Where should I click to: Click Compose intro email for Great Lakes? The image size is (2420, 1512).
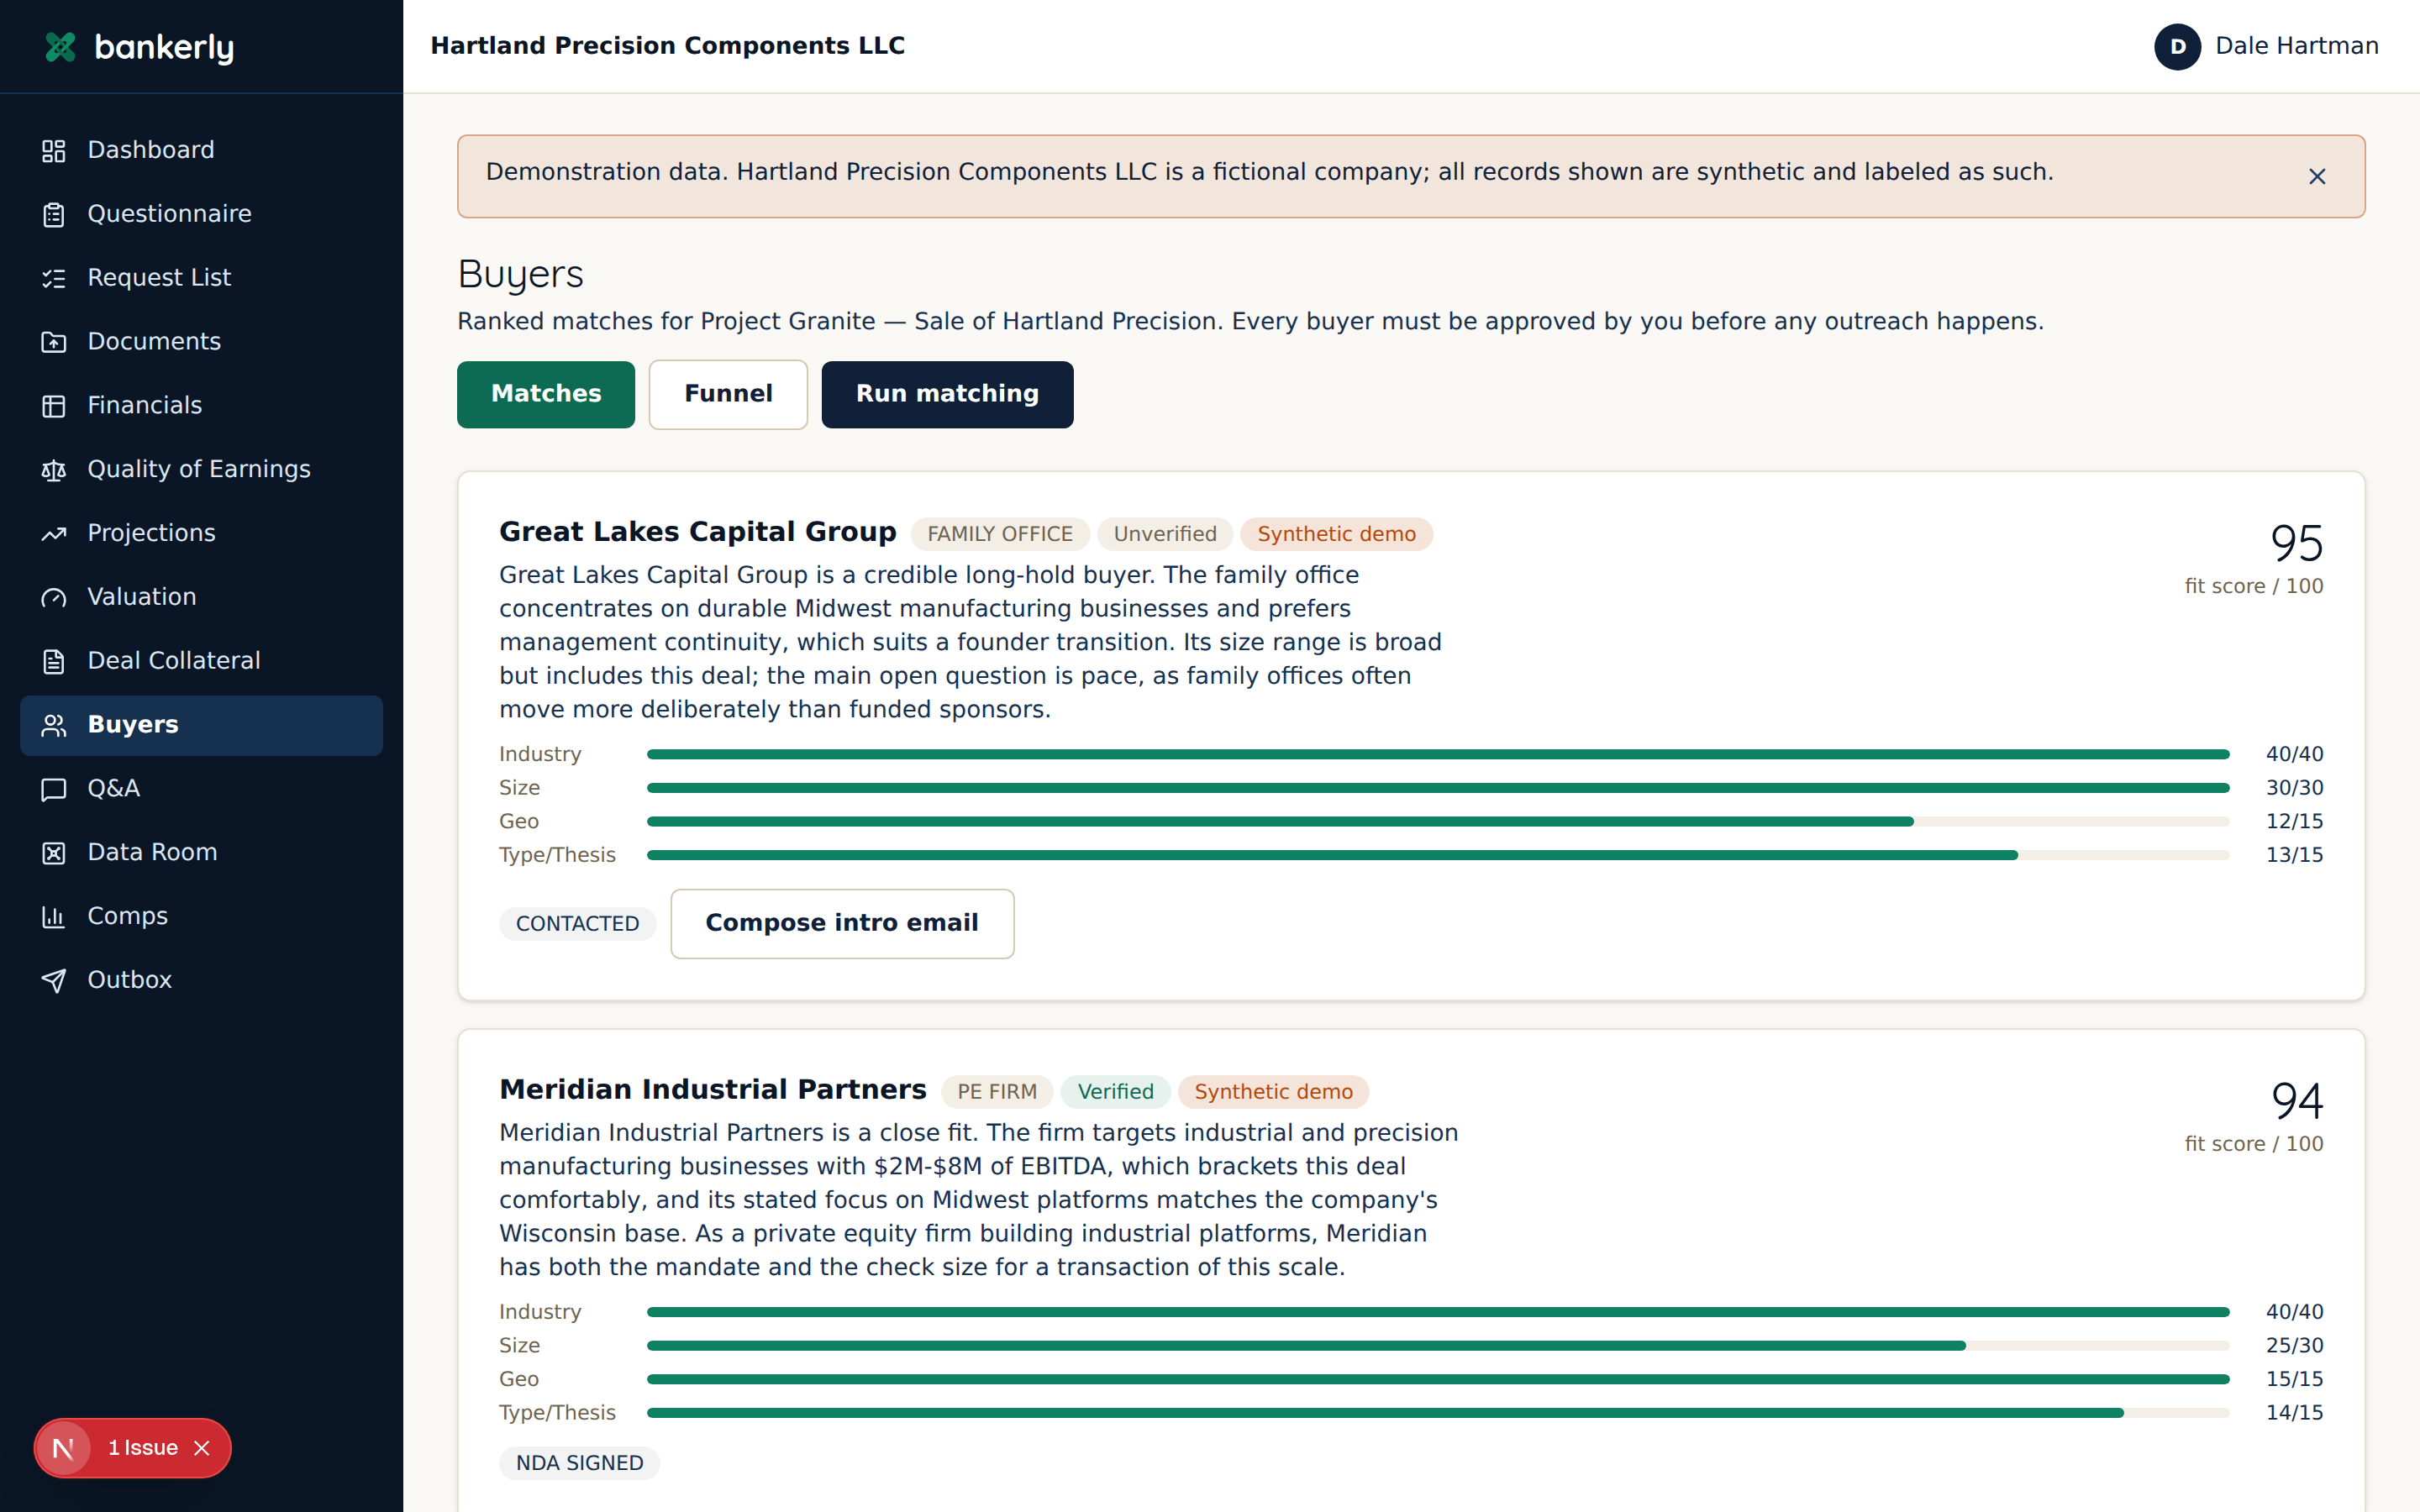click(842, 923)
